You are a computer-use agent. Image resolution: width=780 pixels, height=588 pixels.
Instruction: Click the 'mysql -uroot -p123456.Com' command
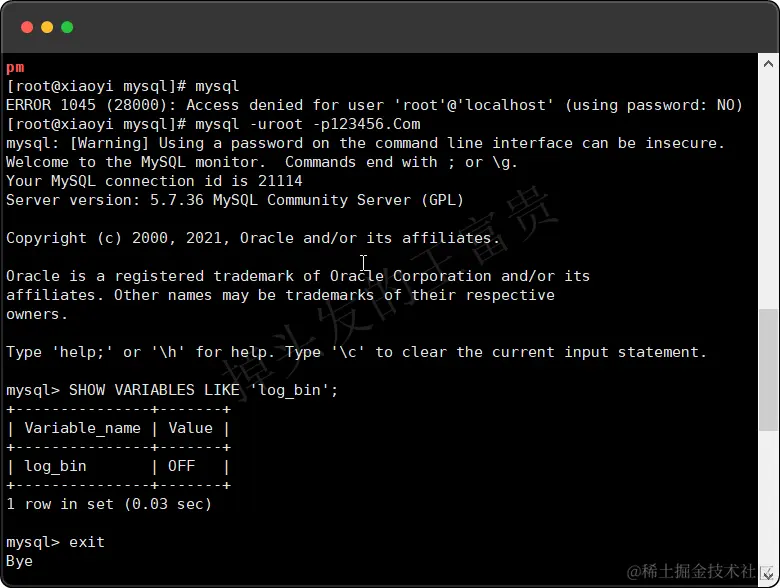coord(308,124)
